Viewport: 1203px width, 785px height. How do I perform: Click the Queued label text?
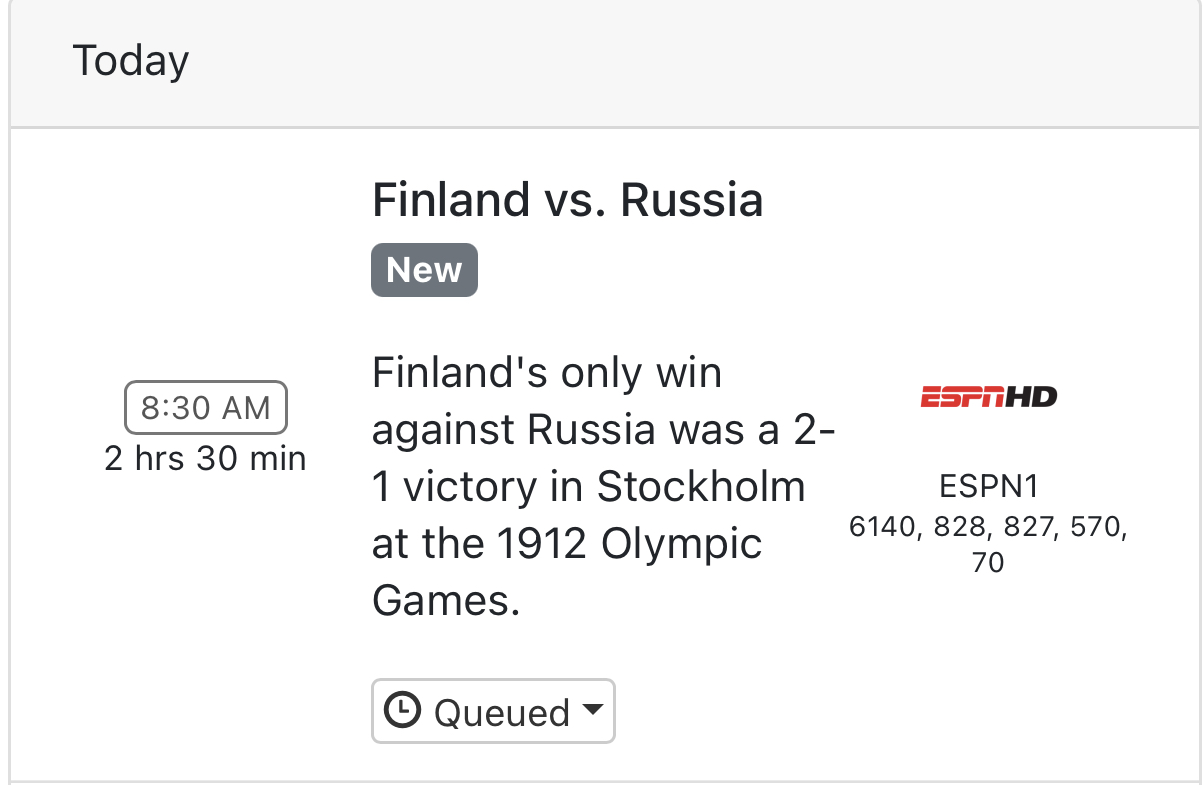click(x=501, y=712)
